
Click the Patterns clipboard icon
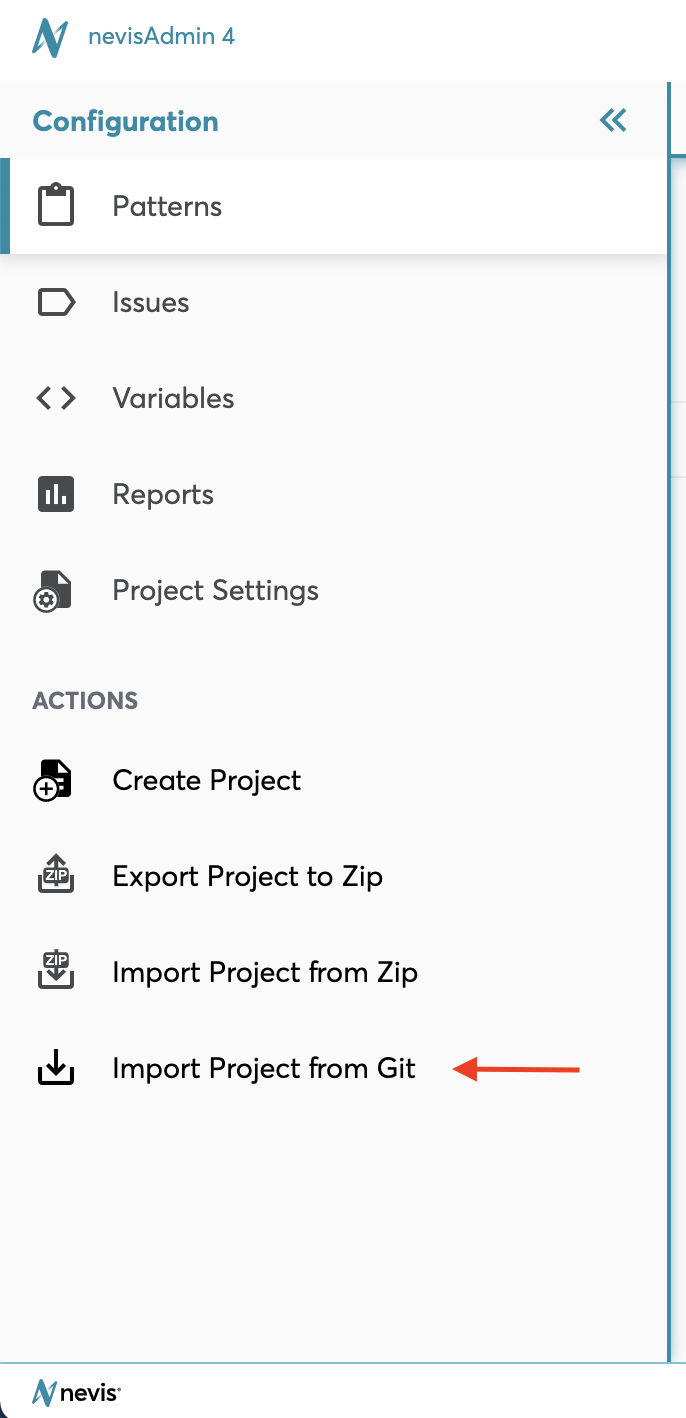click(x=56, y=206)
